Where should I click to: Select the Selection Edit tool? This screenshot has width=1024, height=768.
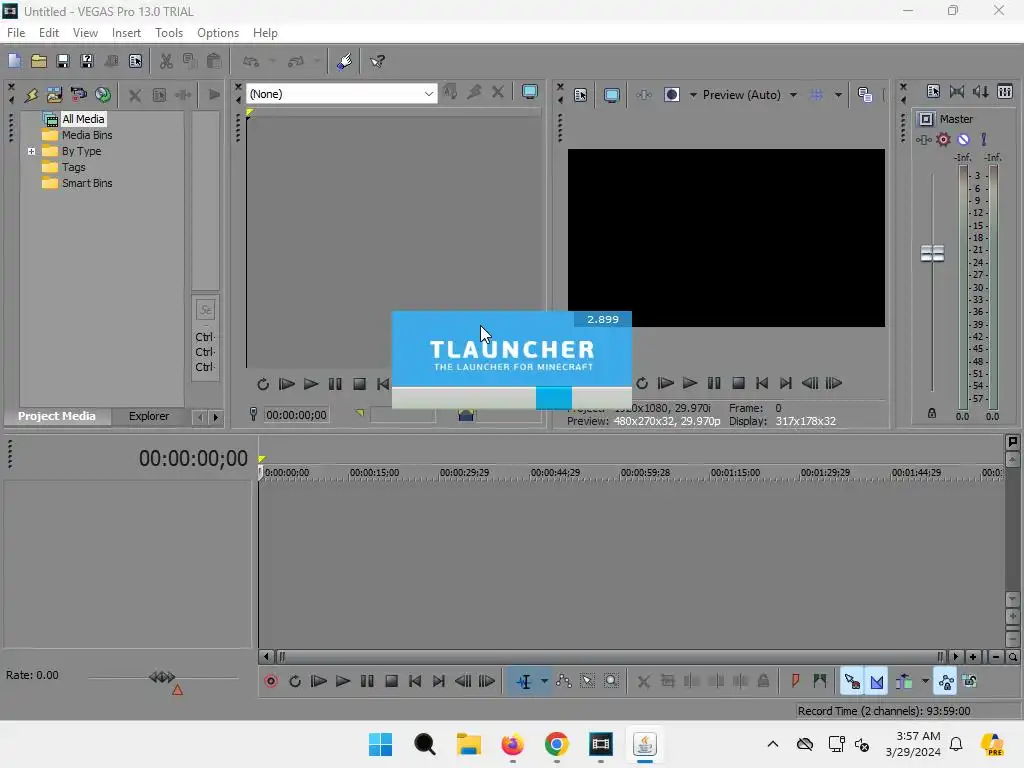(588, 681)
